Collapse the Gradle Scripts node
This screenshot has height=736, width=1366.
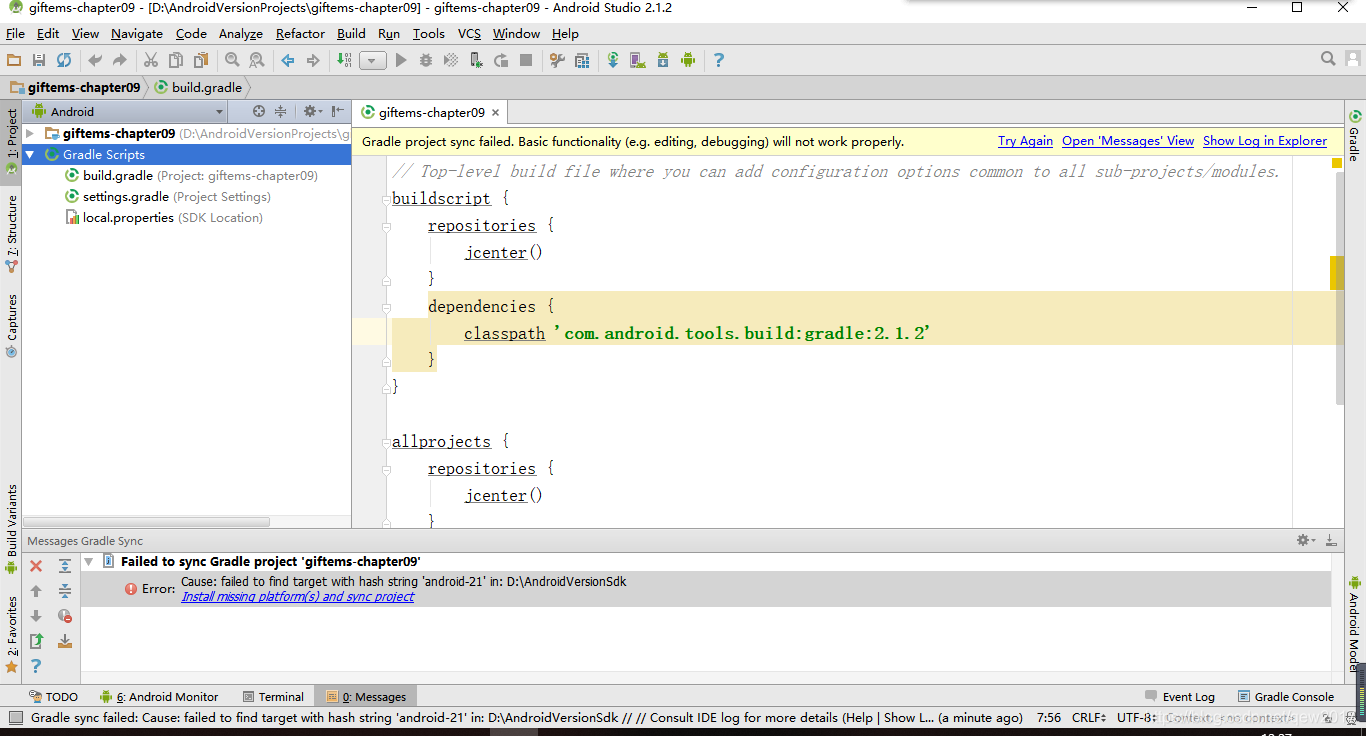point(30,154)
